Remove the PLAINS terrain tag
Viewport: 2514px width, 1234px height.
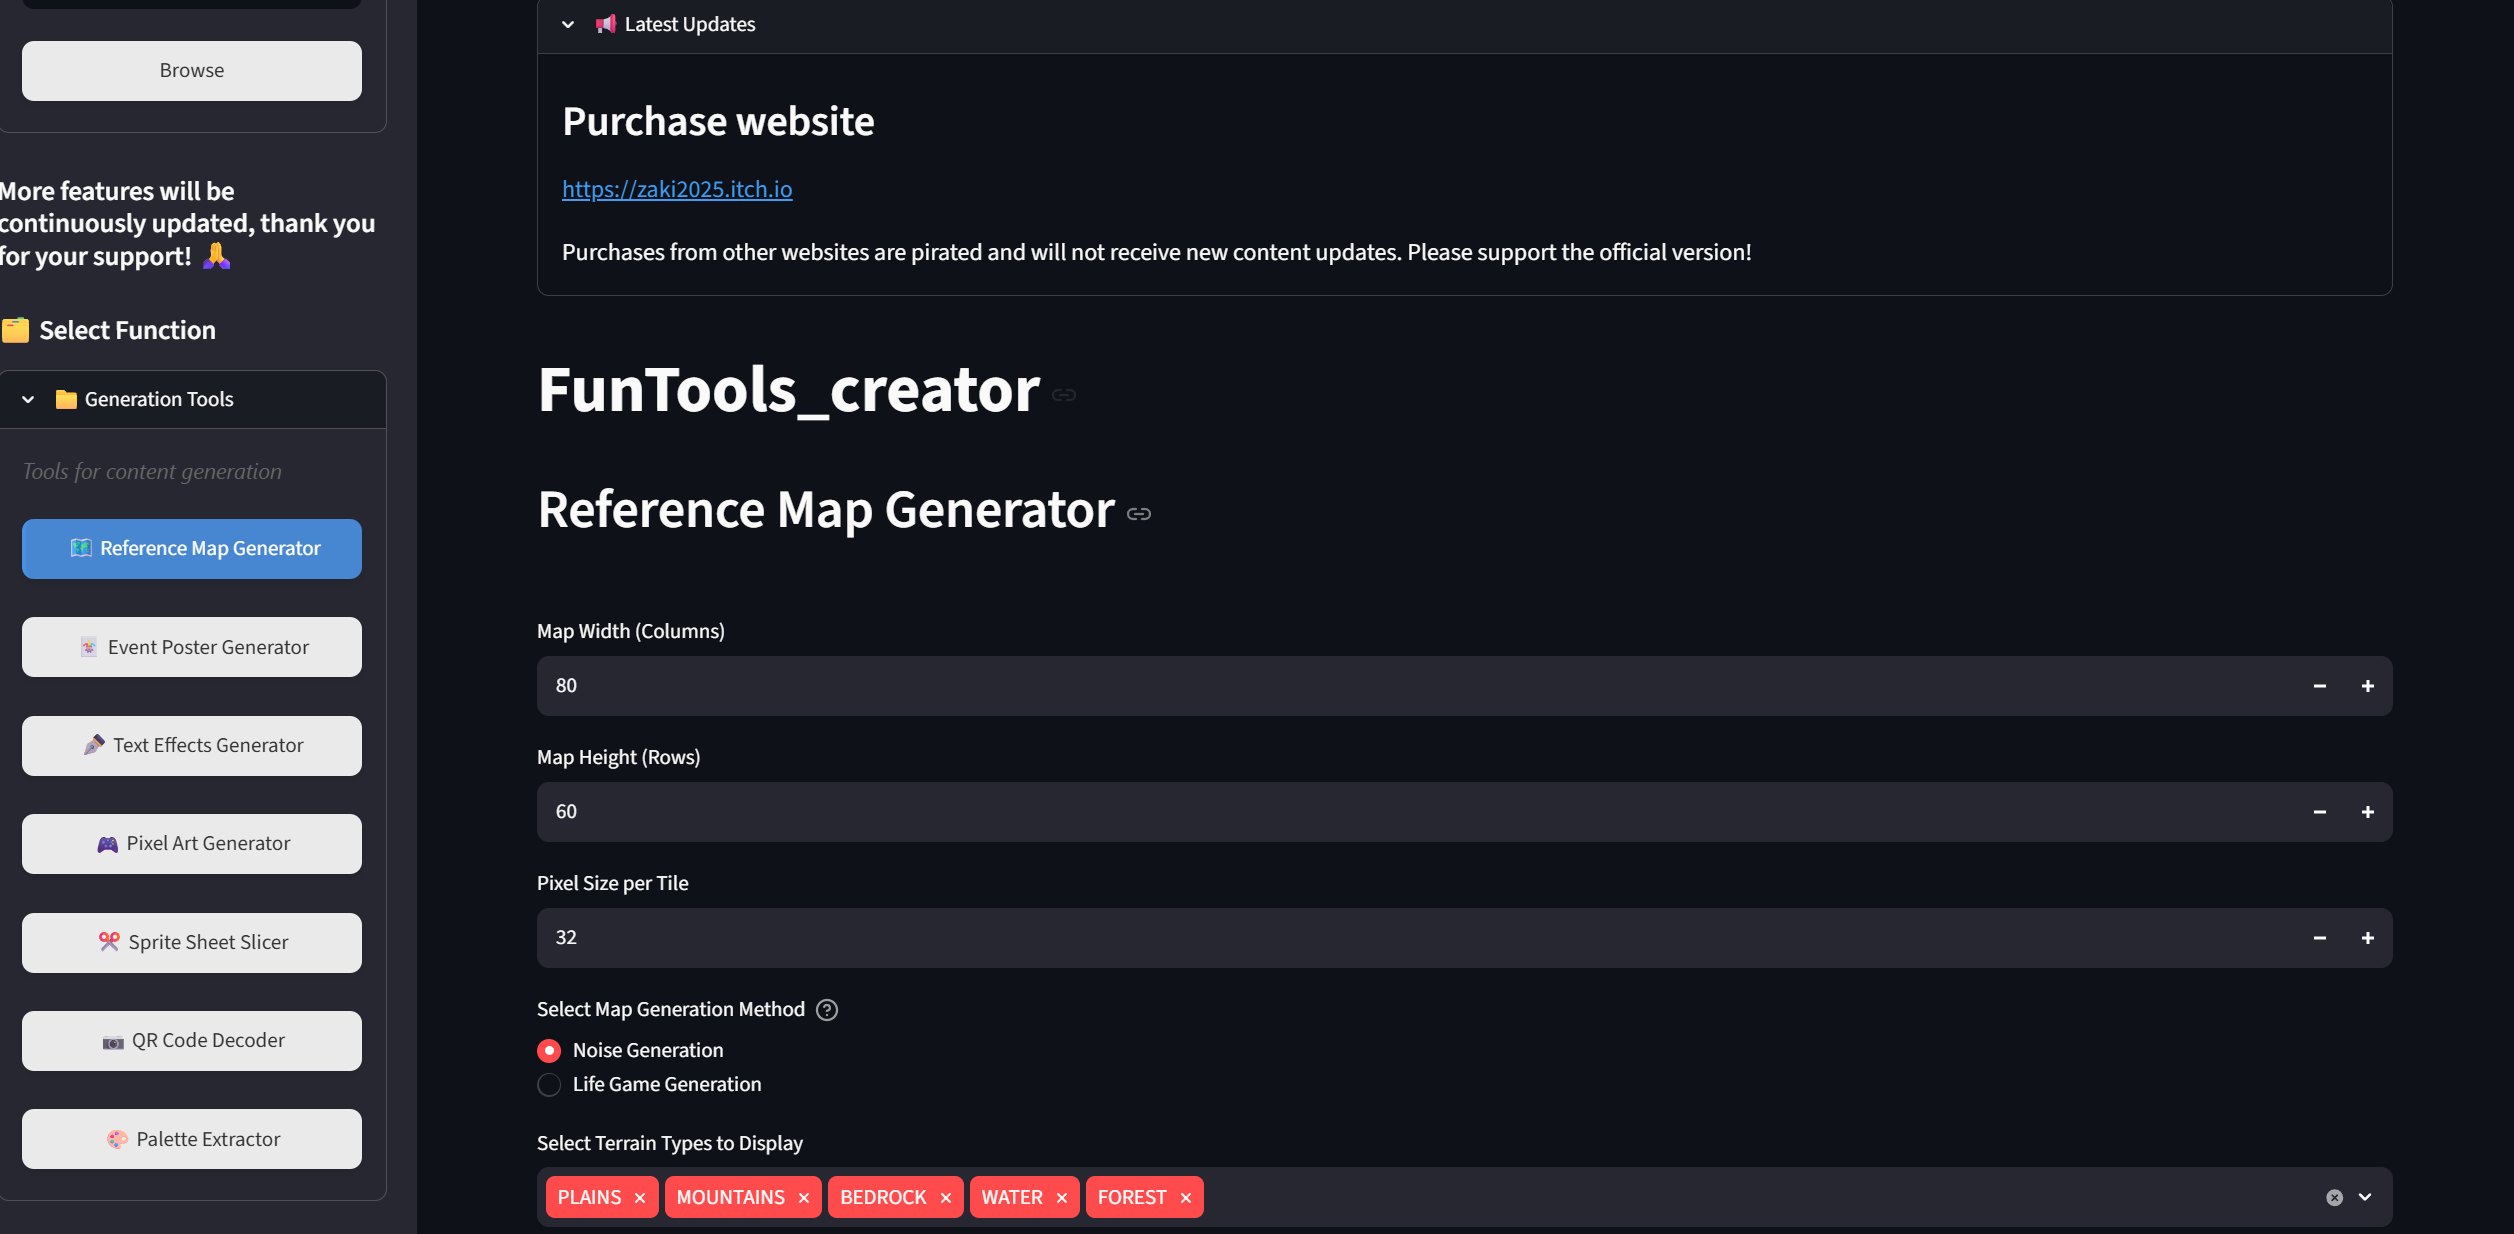point(640,1198)
